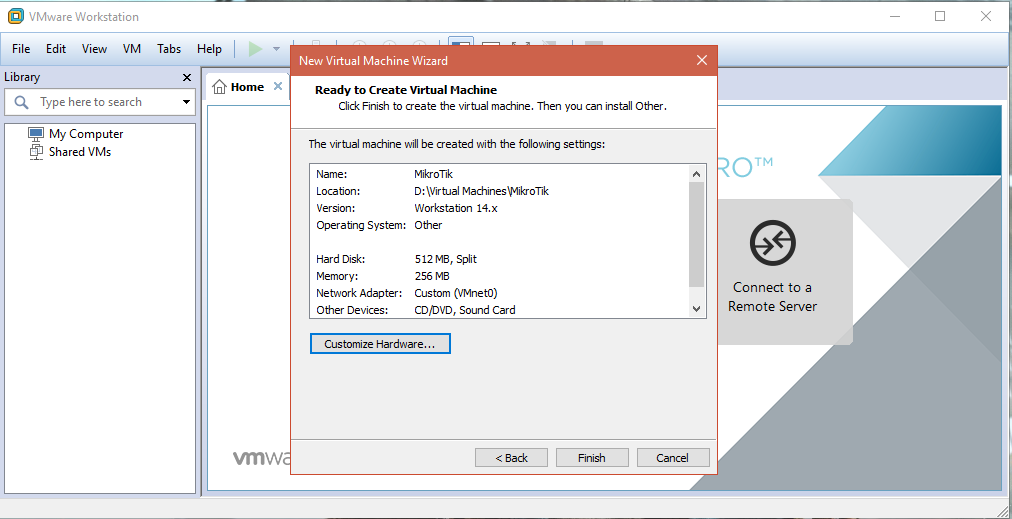Click the green Power On play icon
1012x519 pixels.
(256, 48)
